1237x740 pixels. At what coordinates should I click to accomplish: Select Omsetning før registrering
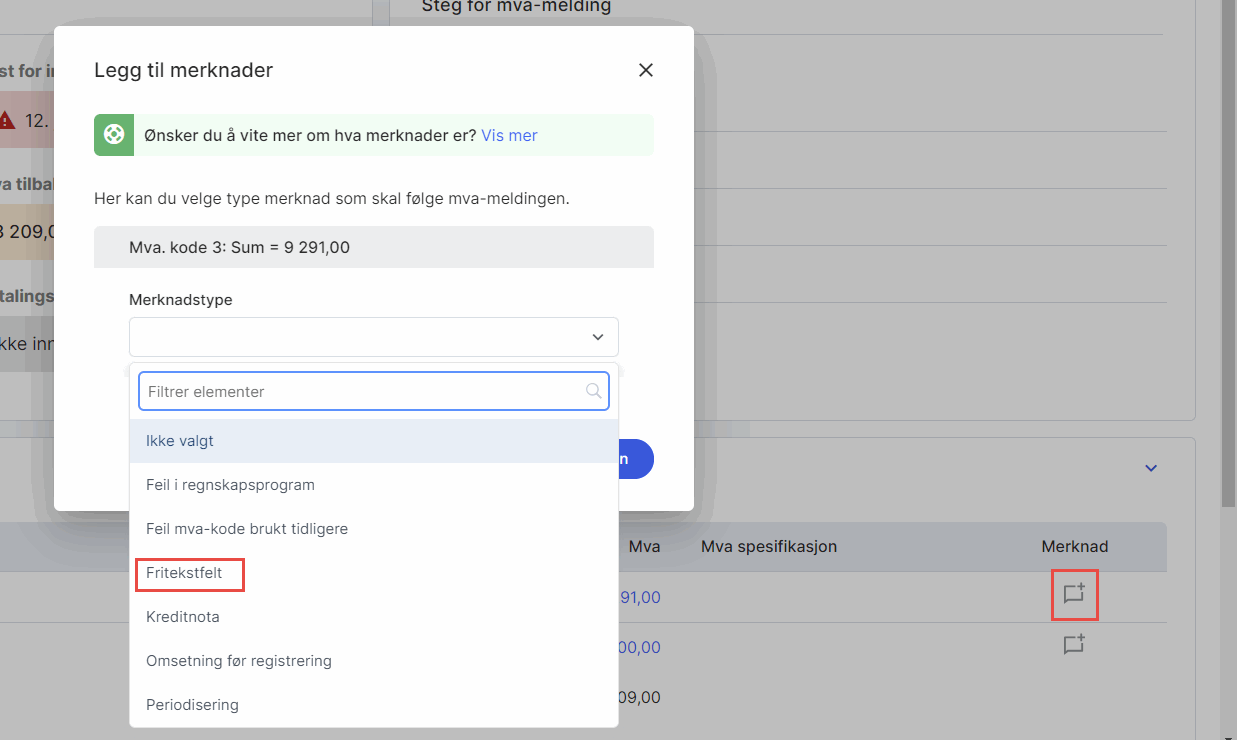click(239, 661)
